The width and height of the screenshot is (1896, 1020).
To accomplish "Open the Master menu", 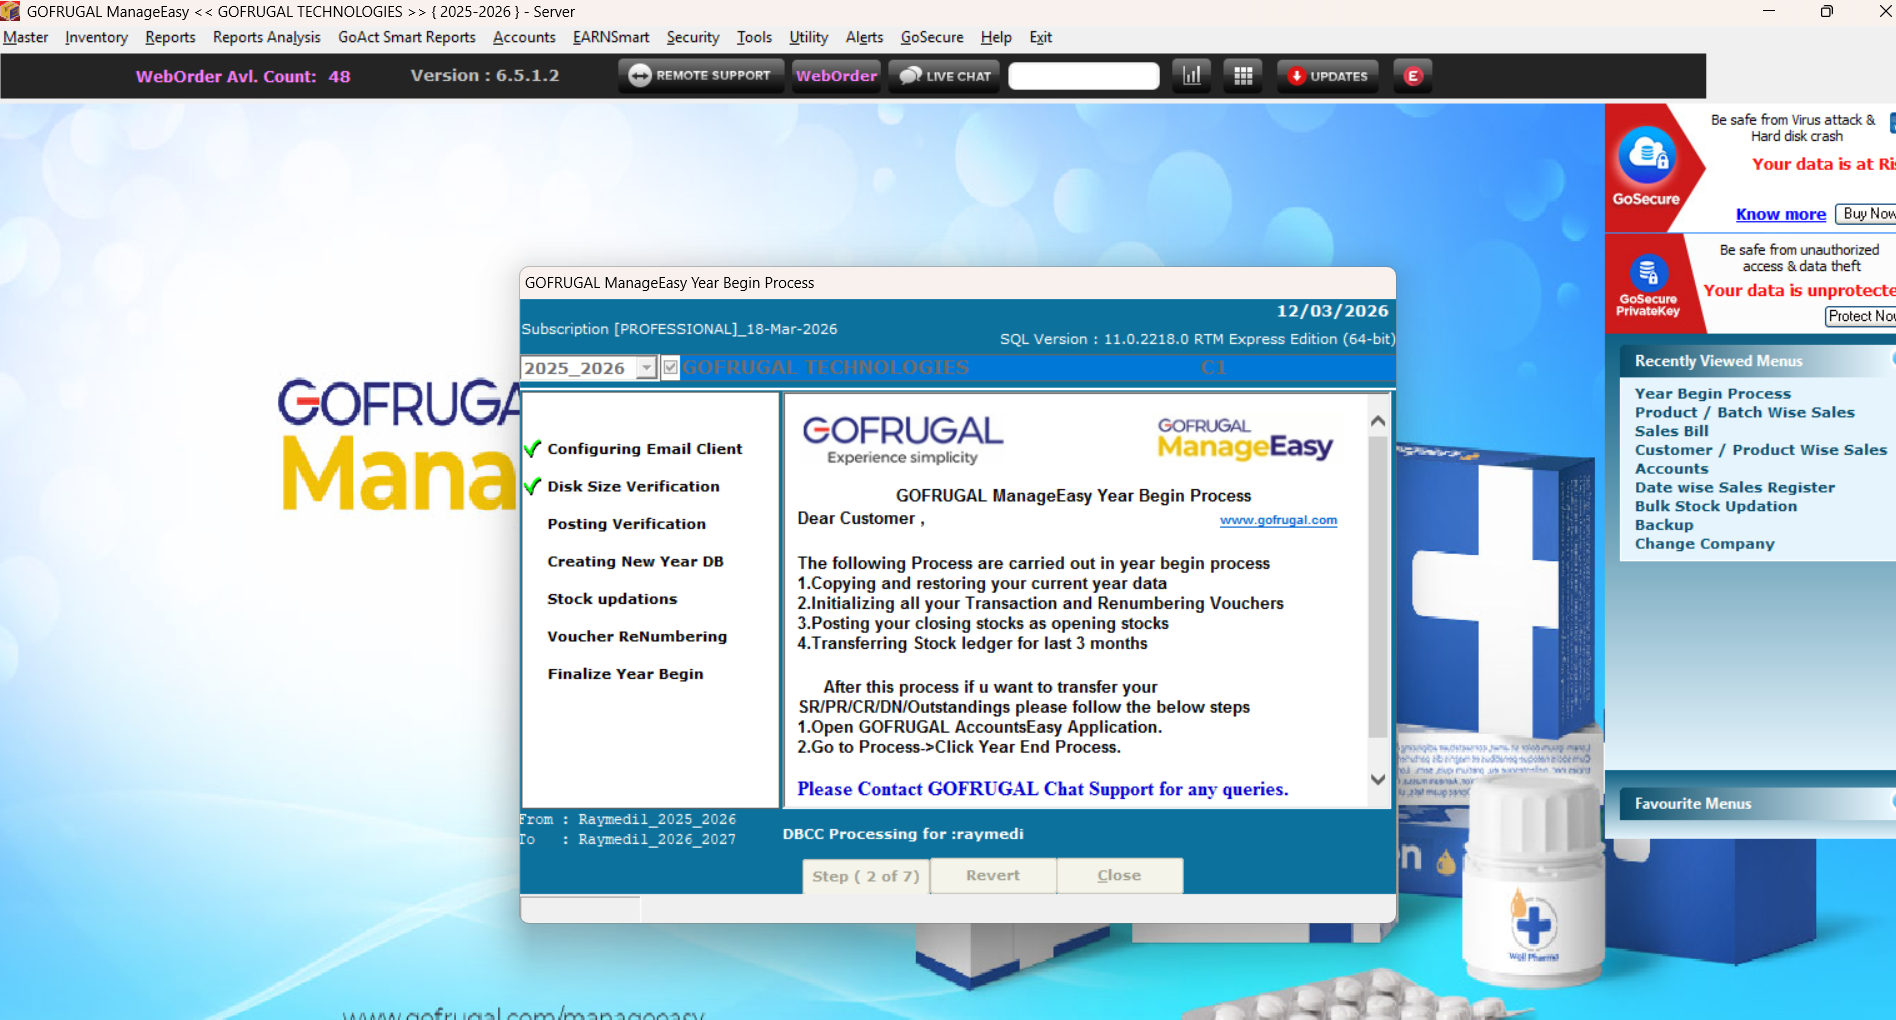I will click(x=26, y=37).
